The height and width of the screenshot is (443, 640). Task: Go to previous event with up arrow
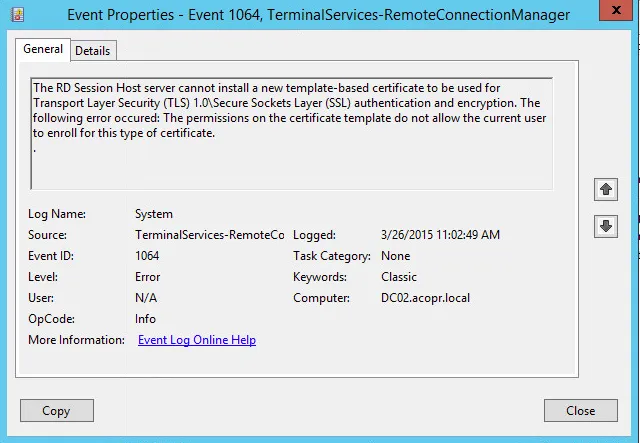606,189
